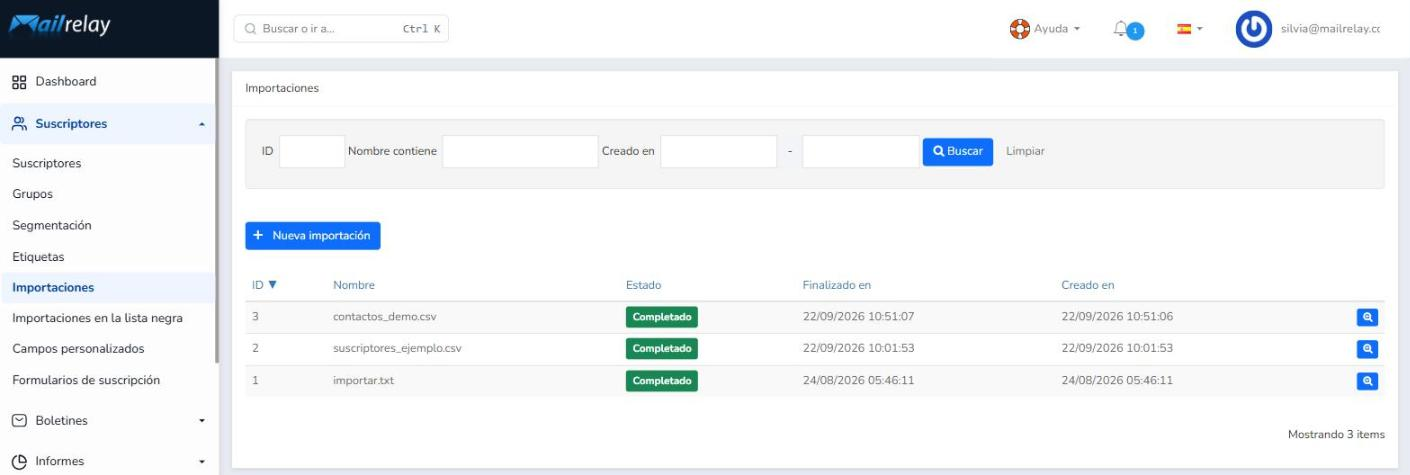Open the silvia@mailrelay account menu
Viewport: 1410px width, 475px height.
point(1330,29)
